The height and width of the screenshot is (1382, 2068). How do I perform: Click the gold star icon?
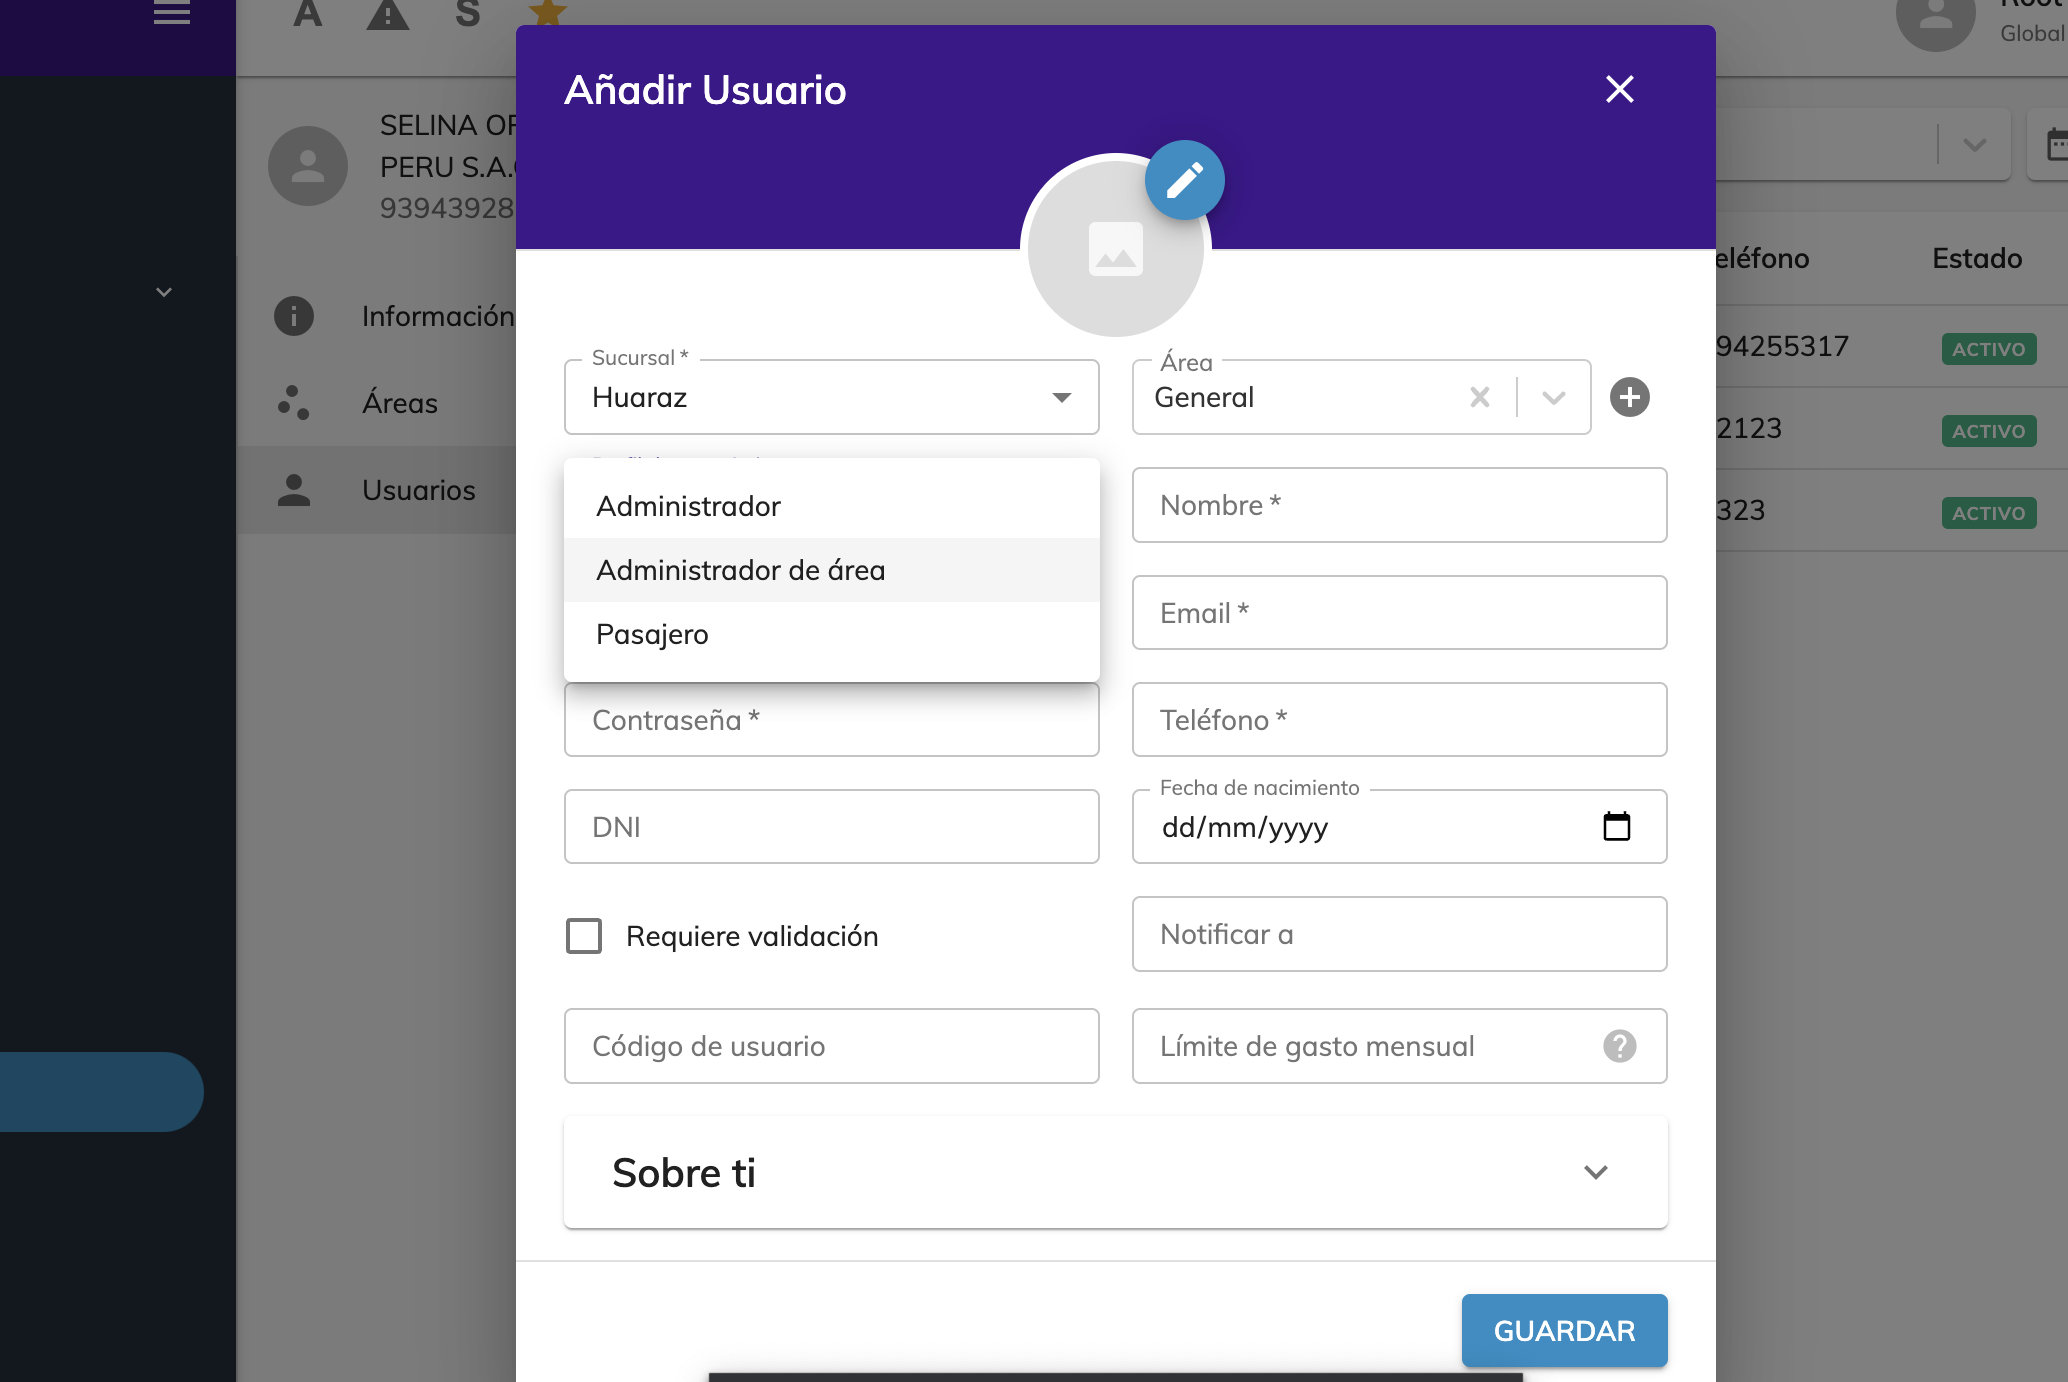[x=547, y=12]
